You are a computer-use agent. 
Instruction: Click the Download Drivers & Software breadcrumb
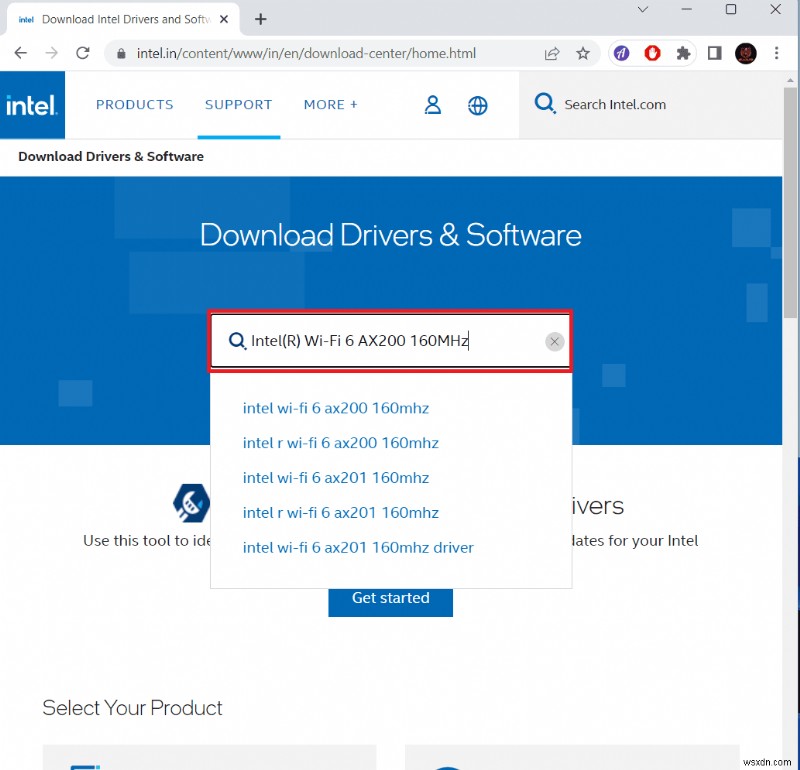coord(111,157)
